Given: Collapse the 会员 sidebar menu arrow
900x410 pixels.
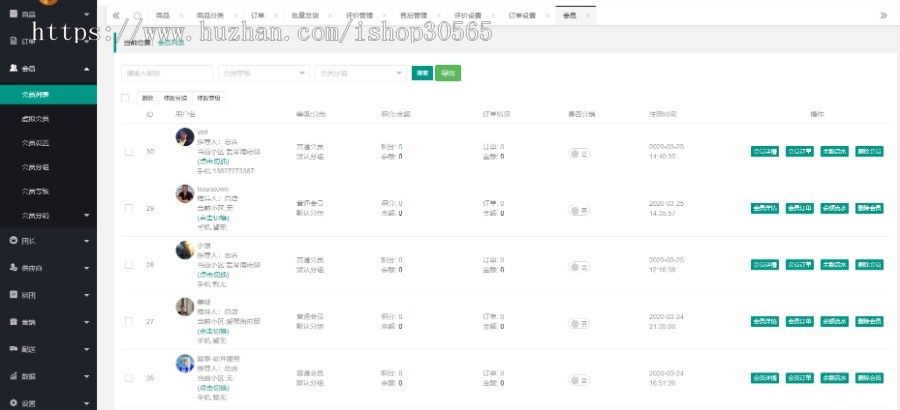Looking at the screenshot, I should pos(87,69).
